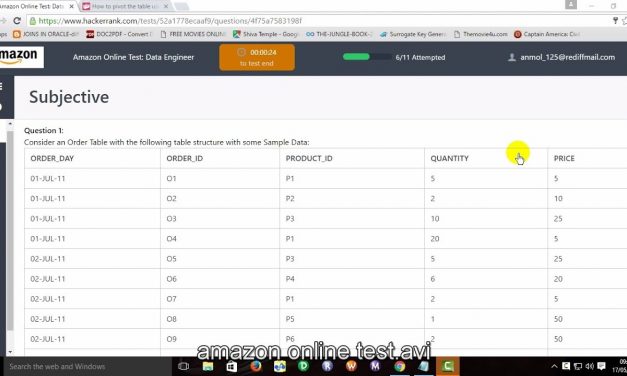Viewport: 627px width, 376px height.
Task: Click the Google Chrome taskbar icon
Action: (399, 366)
